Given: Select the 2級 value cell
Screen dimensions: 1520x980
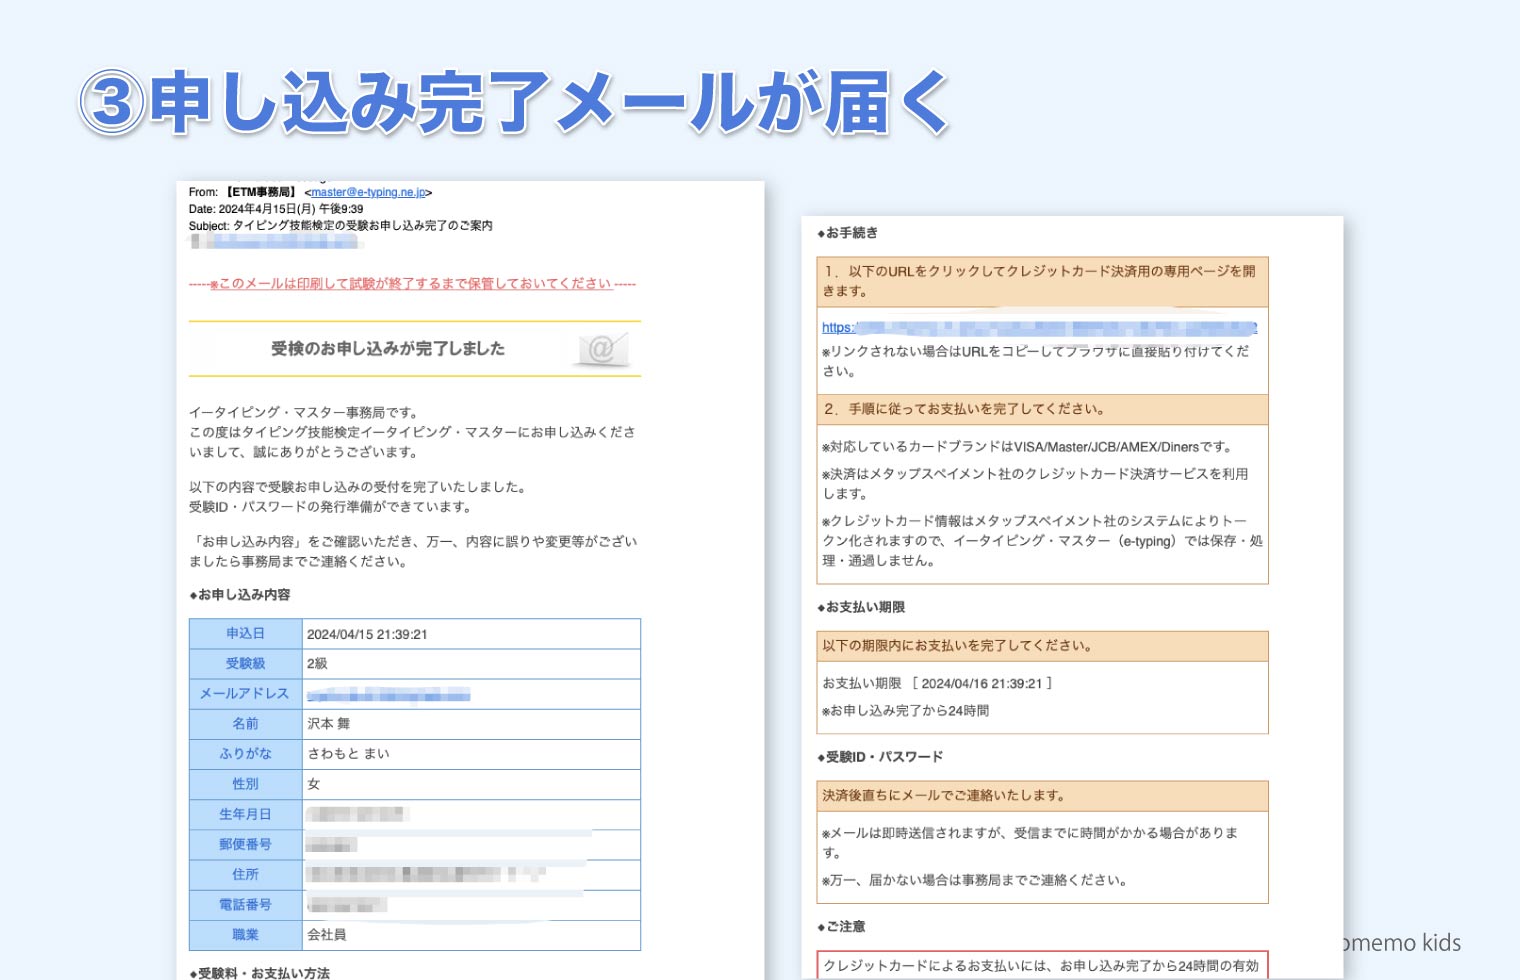Looking at the screenshot, I should coord(471,664).
